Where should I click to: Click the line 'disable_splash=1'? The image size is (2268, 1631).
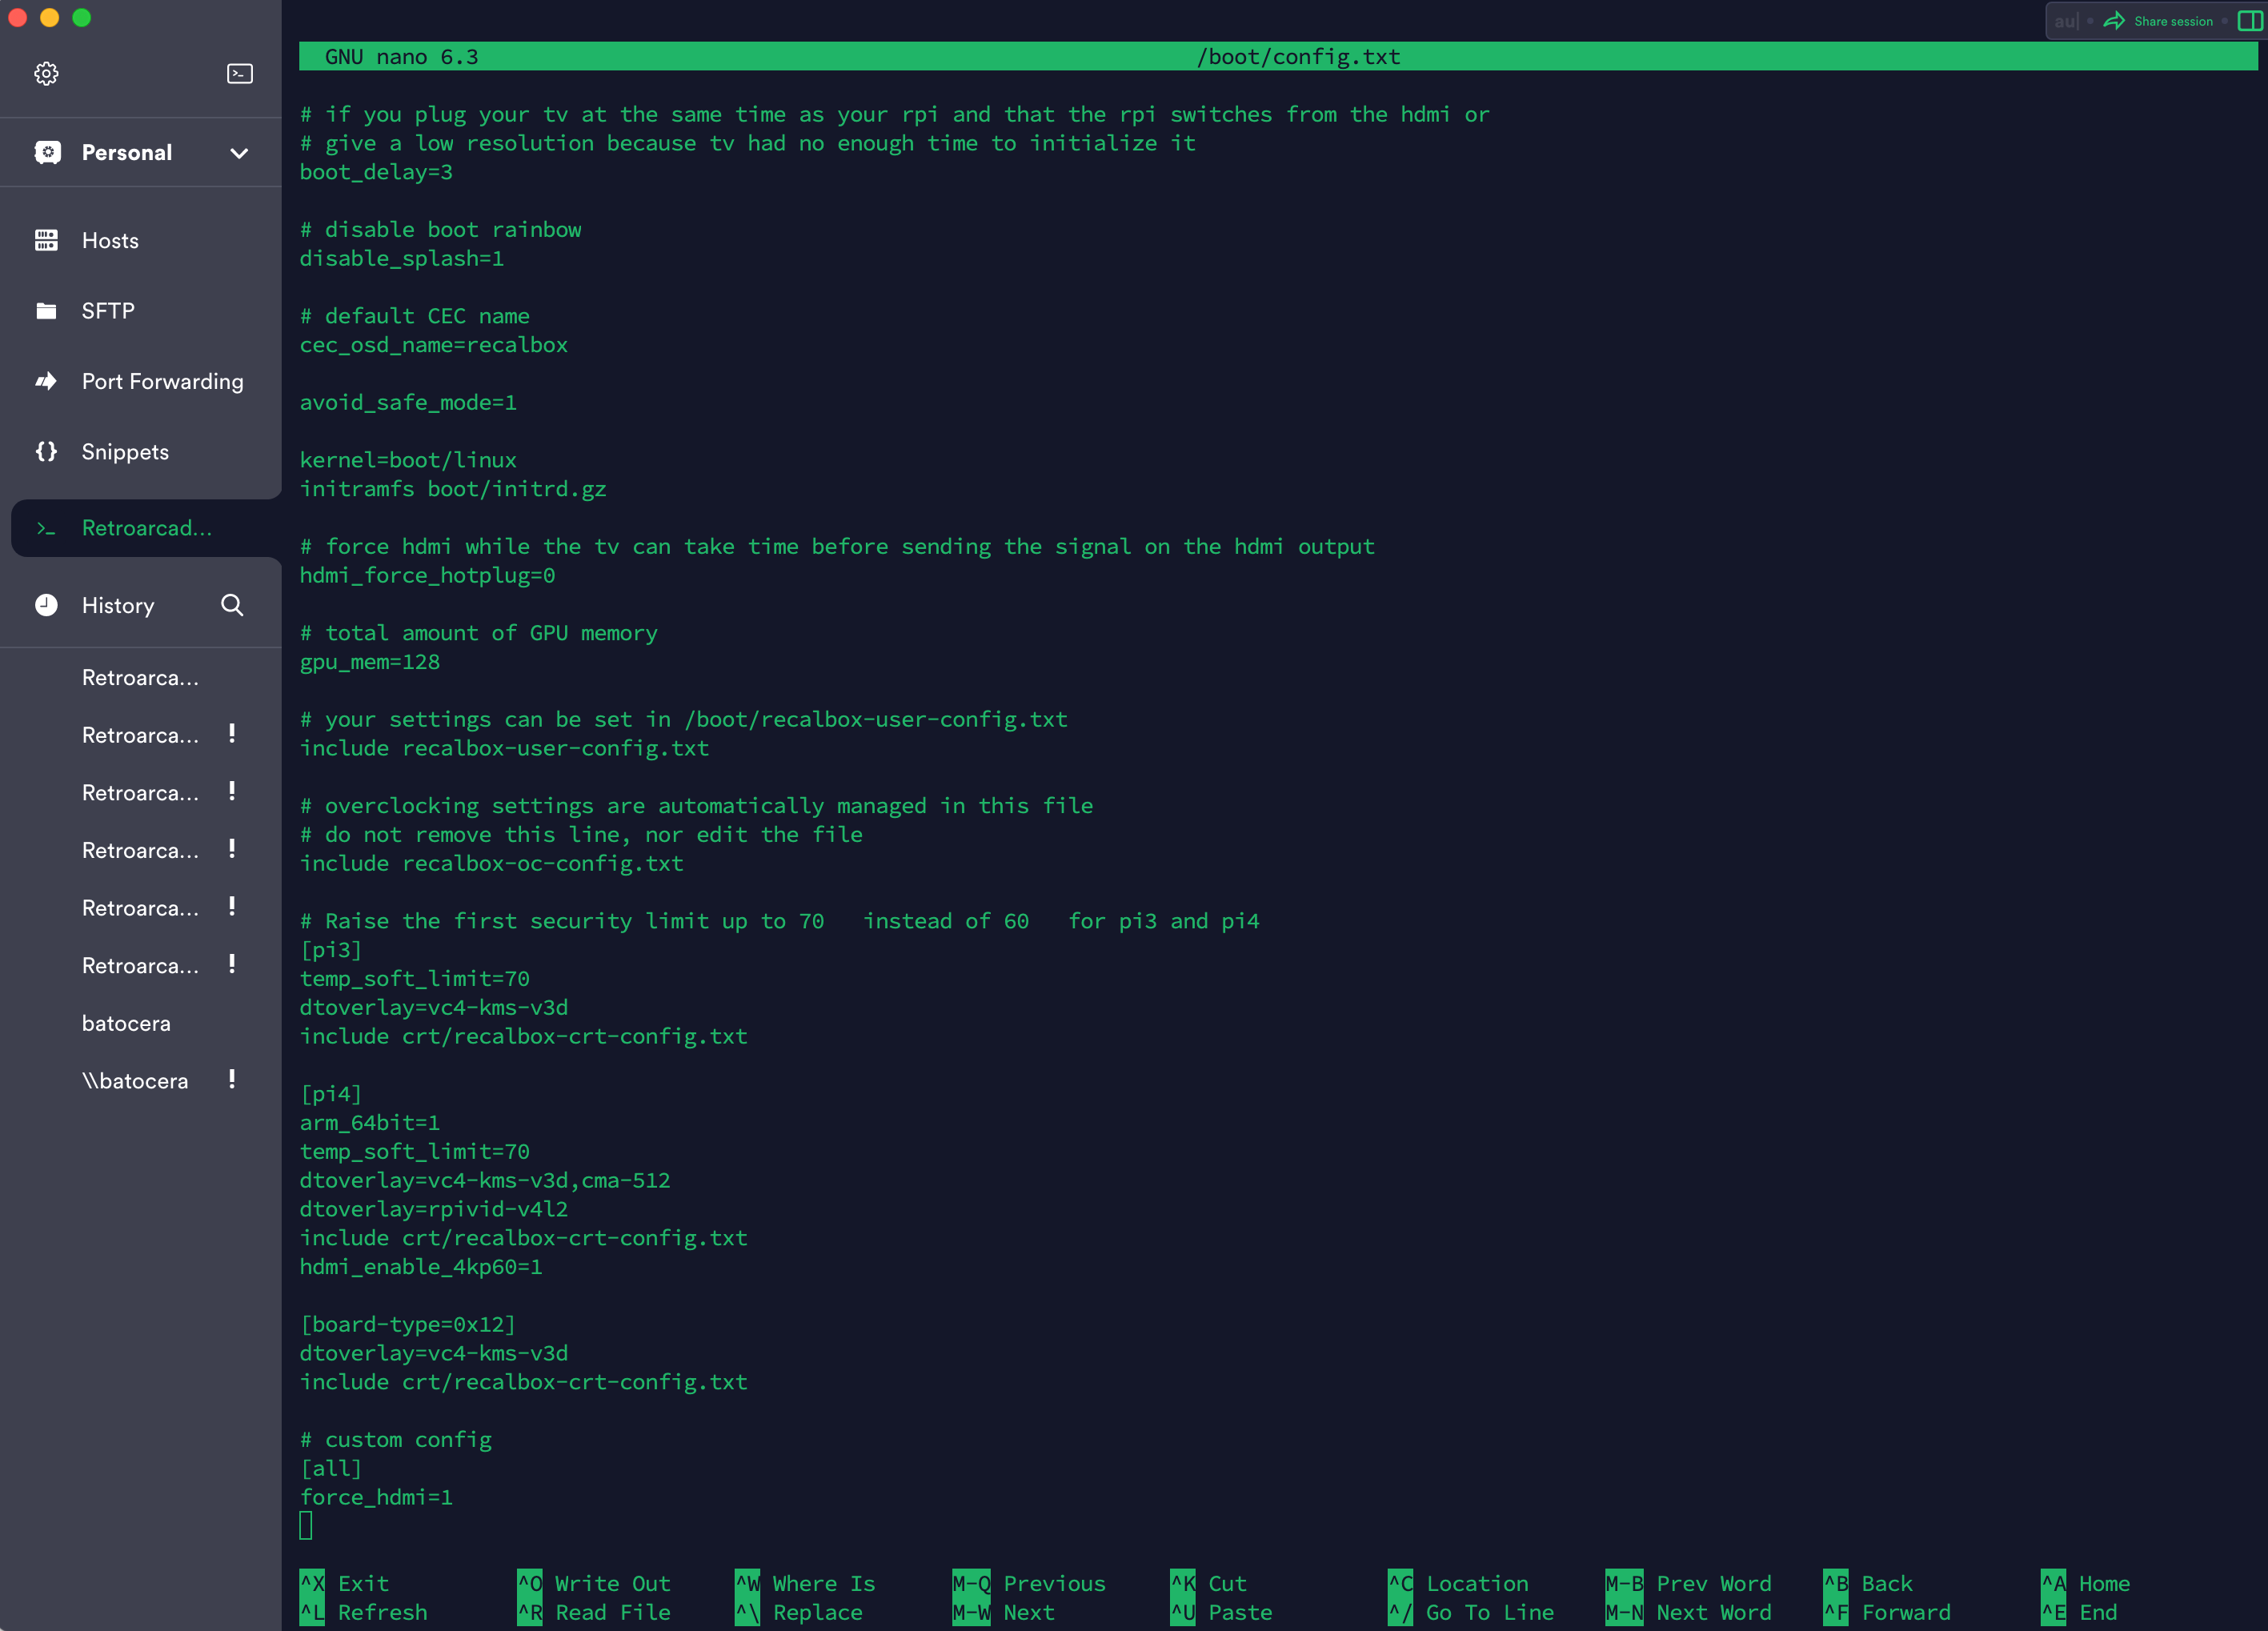tap(402, 258)
